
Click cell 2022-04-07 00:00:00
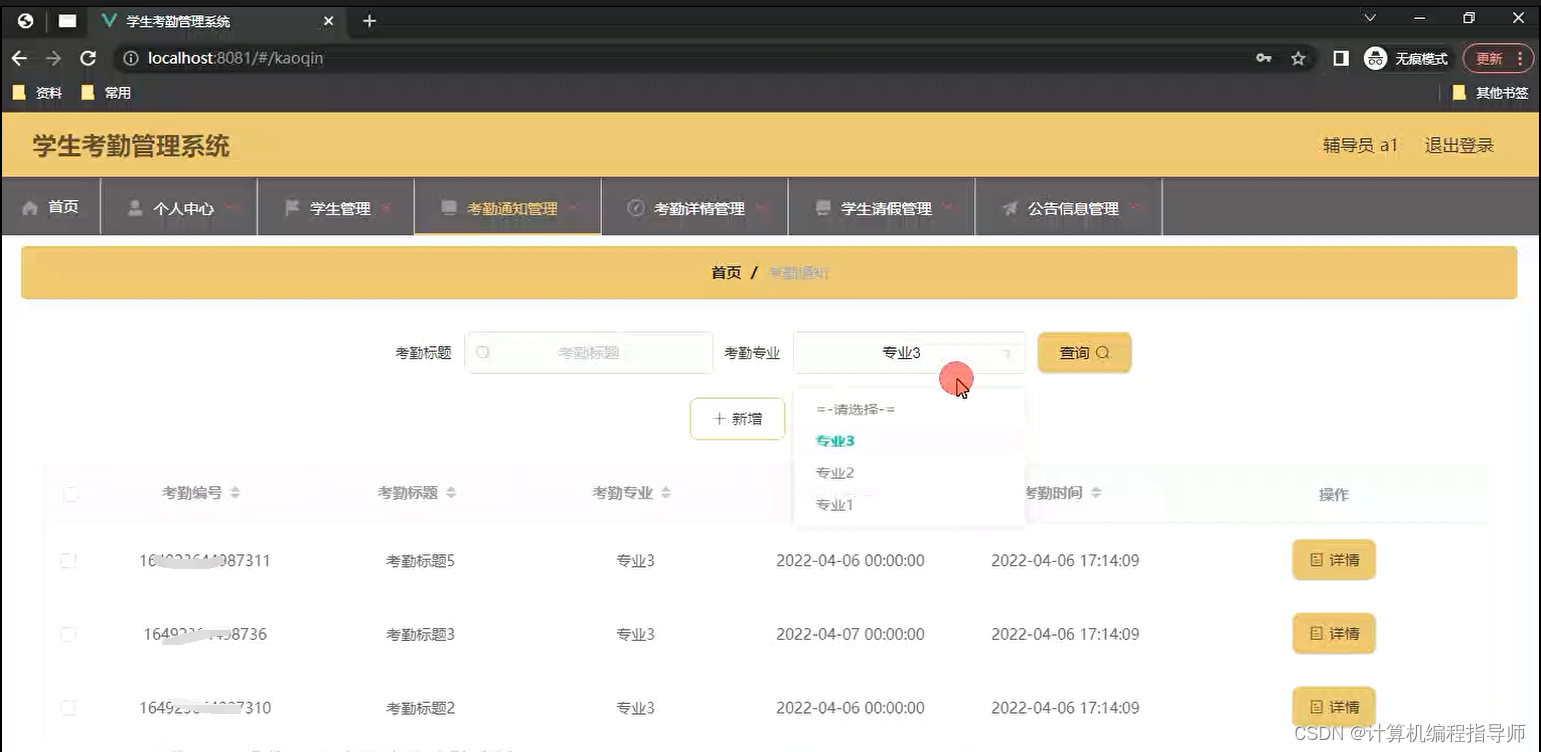click(x=850, y=634)
